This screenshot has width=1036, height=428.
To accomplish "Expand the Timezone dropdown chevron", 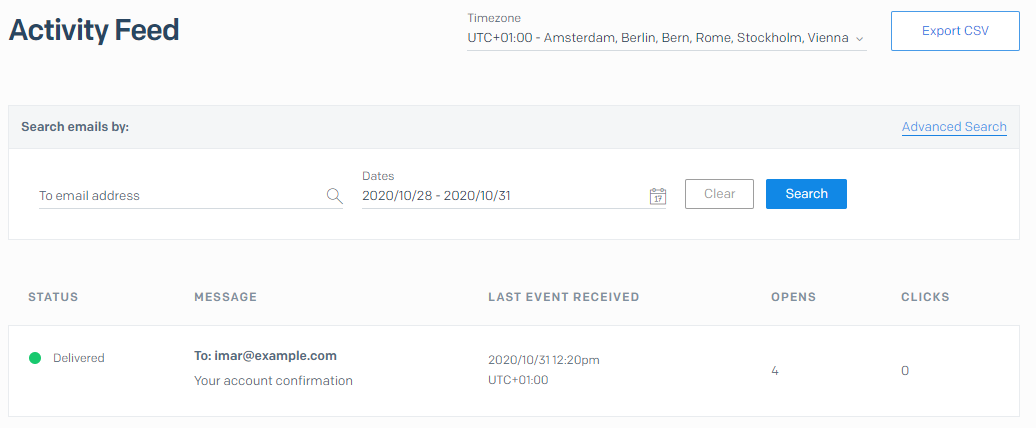I will point(860,39).
